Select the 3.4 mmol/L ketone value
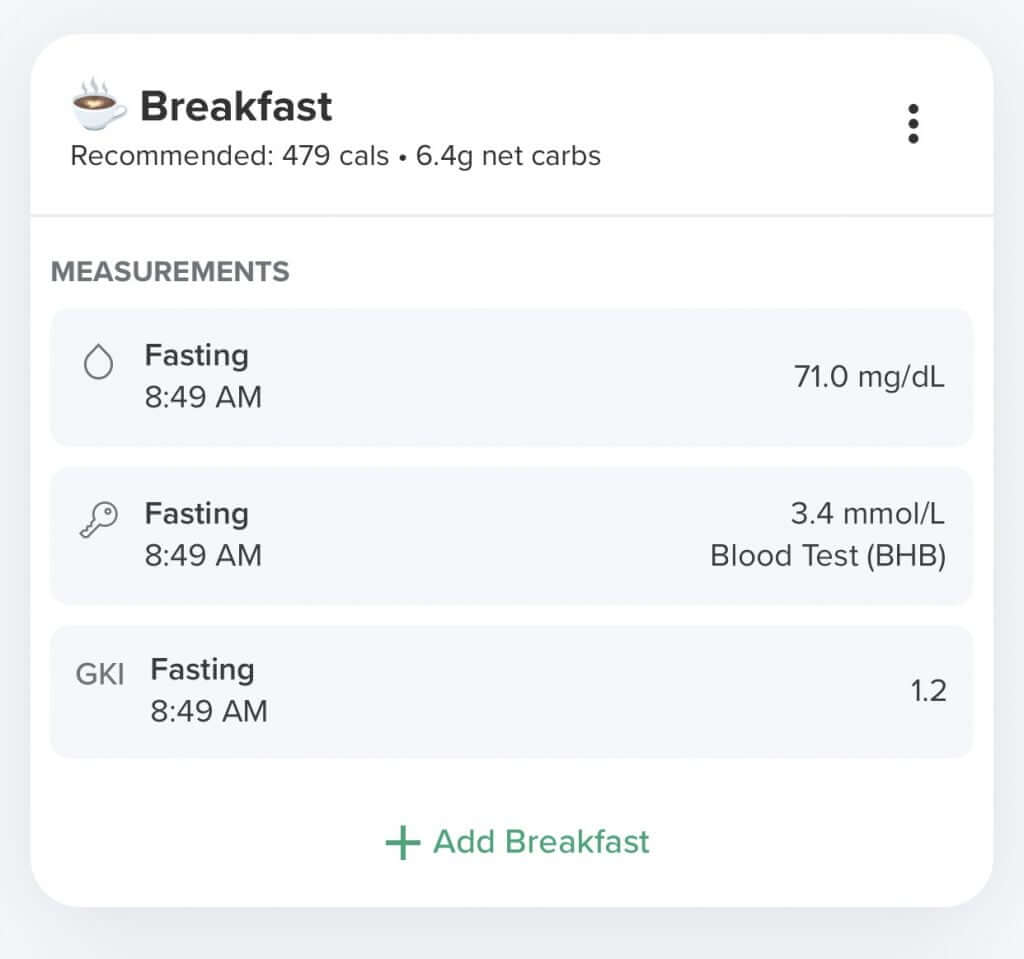The width and height of the screenshot is (1024, 959). click(868, 513)
